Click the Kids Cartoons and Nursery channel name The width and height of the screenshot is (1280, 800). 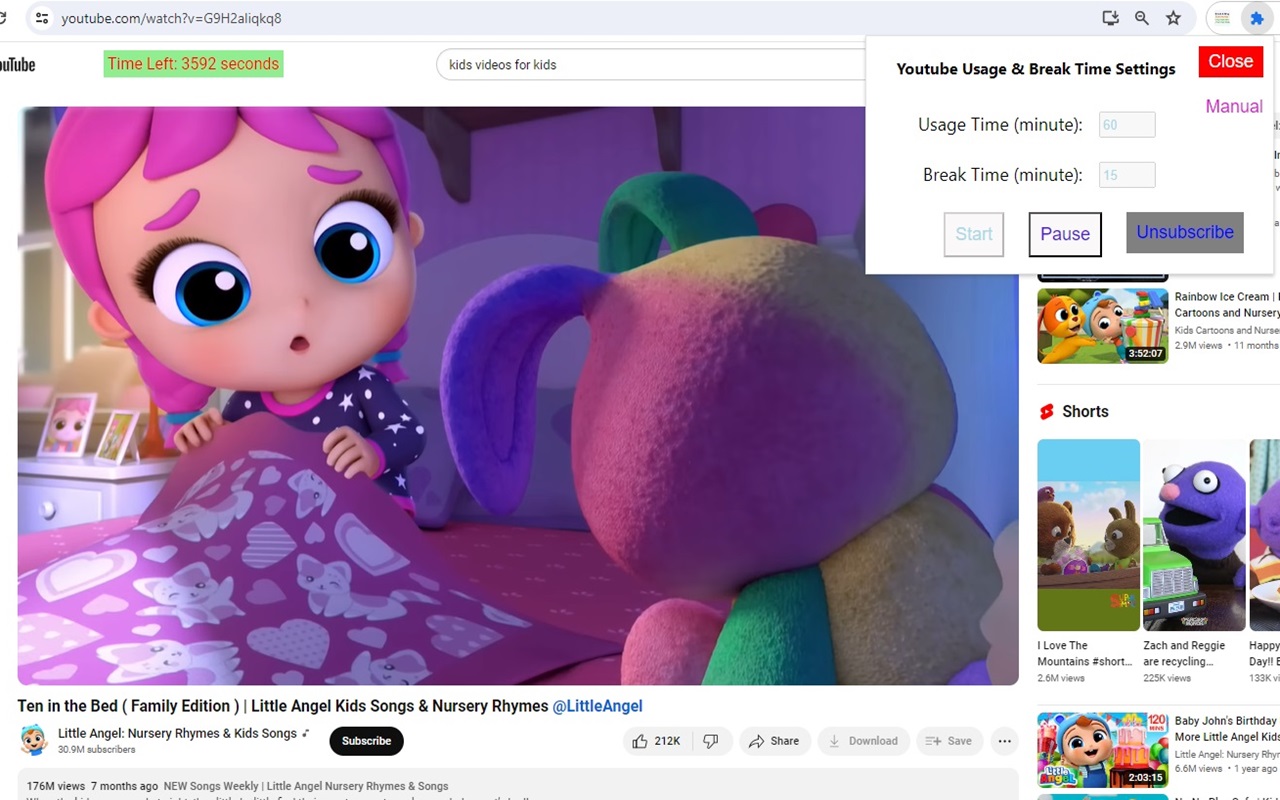(x=1227, y=330)
